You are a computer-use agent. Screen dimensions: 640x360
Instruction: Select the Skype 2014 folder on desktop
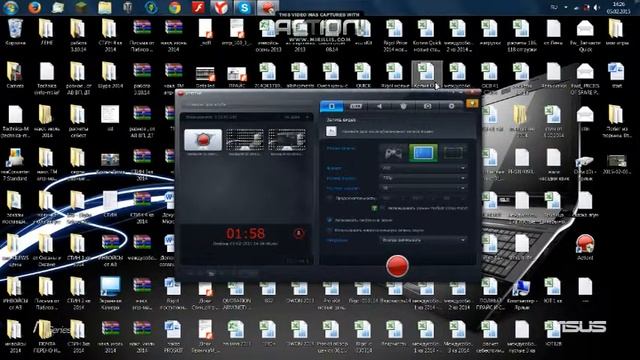110,75
